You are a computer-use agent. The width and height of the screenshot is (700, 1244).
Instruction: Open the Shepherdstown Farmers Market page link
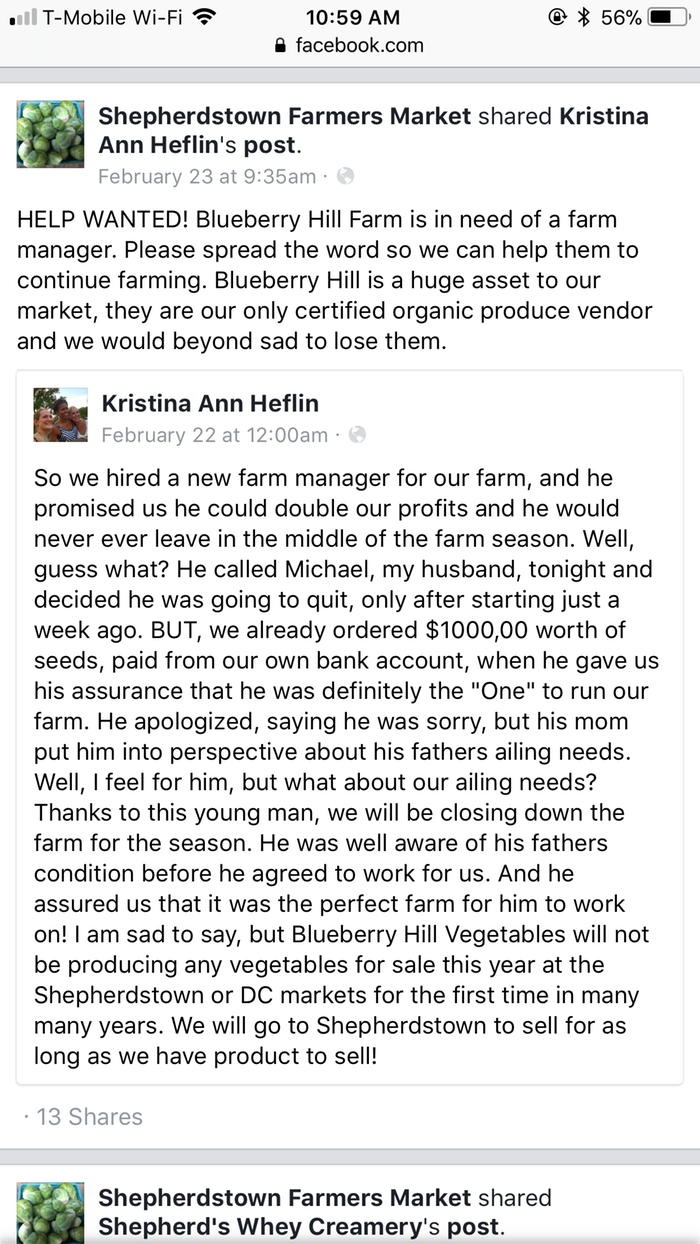pyautogui.click(x=284, y=116)
